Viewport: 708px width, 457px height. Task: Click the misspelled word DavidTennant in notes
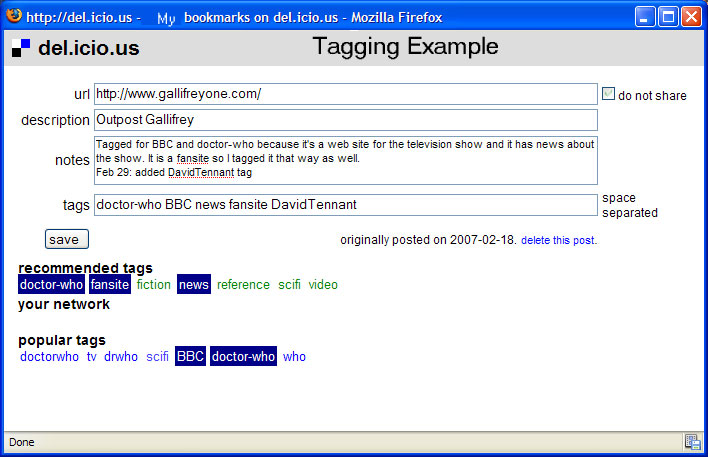point(201,173)
